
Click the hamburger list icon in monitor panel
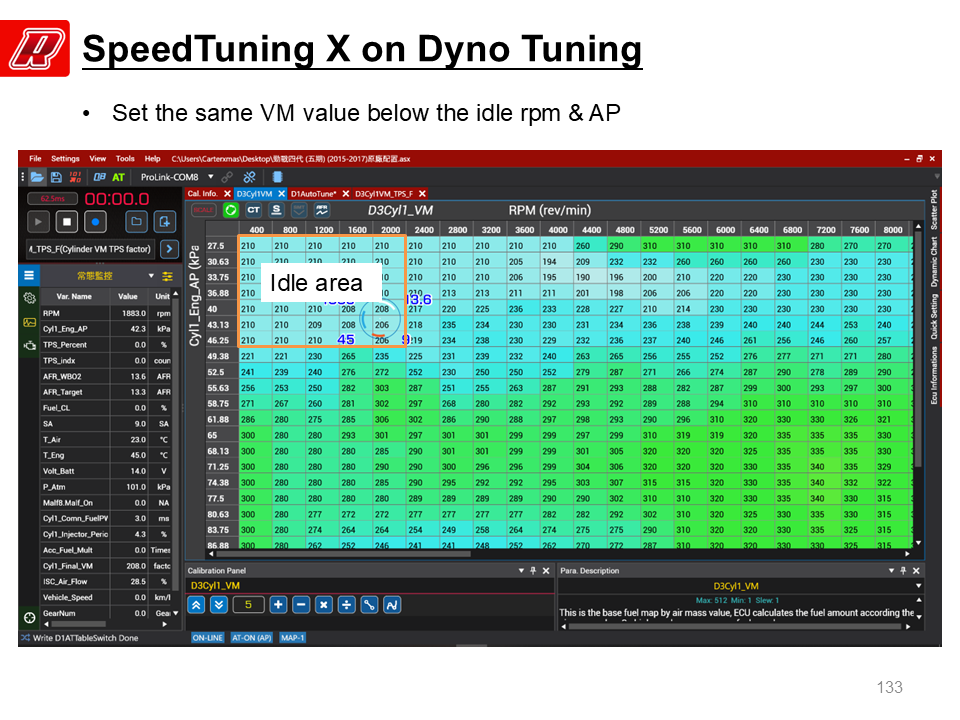(x=29, y=276)
